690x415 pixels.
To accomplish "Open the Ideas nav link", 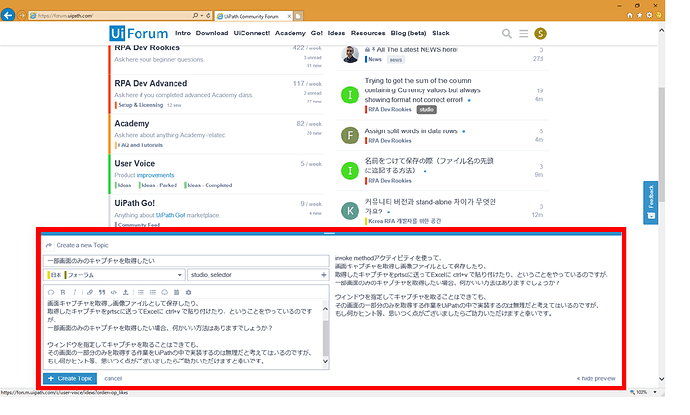I will click(336, 33).
